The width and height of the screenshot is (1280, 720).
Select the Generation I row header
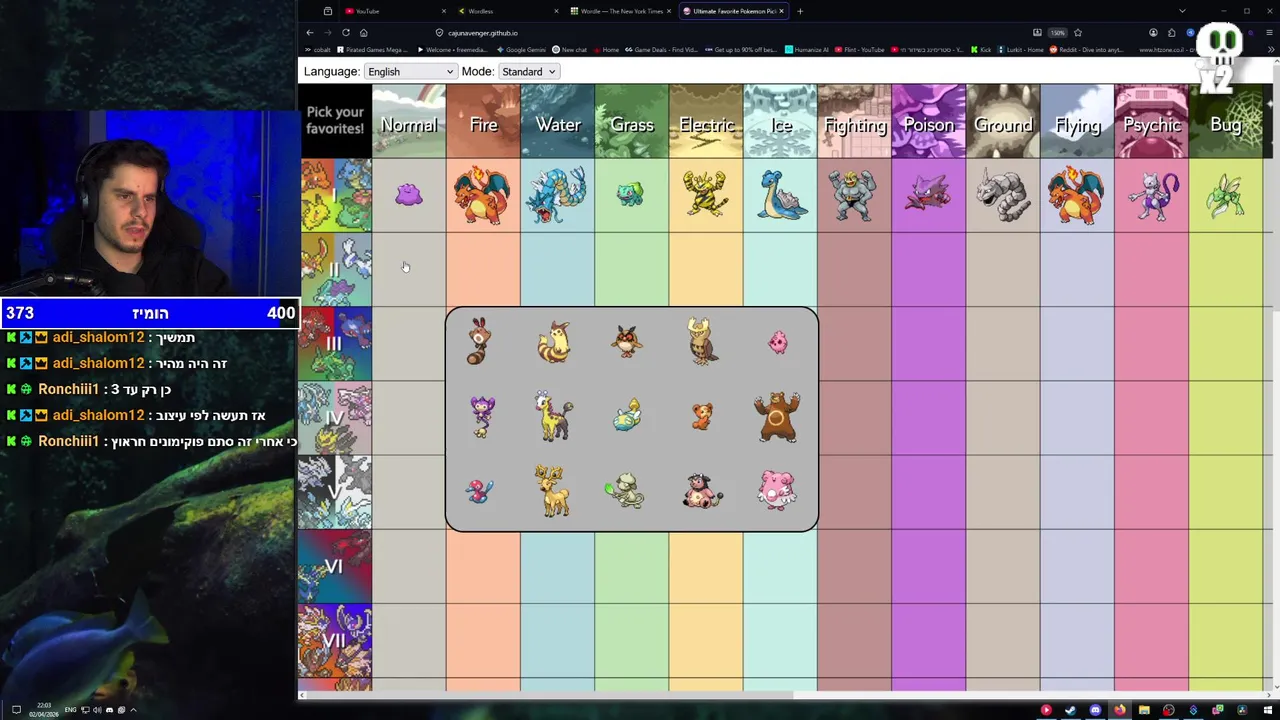click(x=335, y=195)
